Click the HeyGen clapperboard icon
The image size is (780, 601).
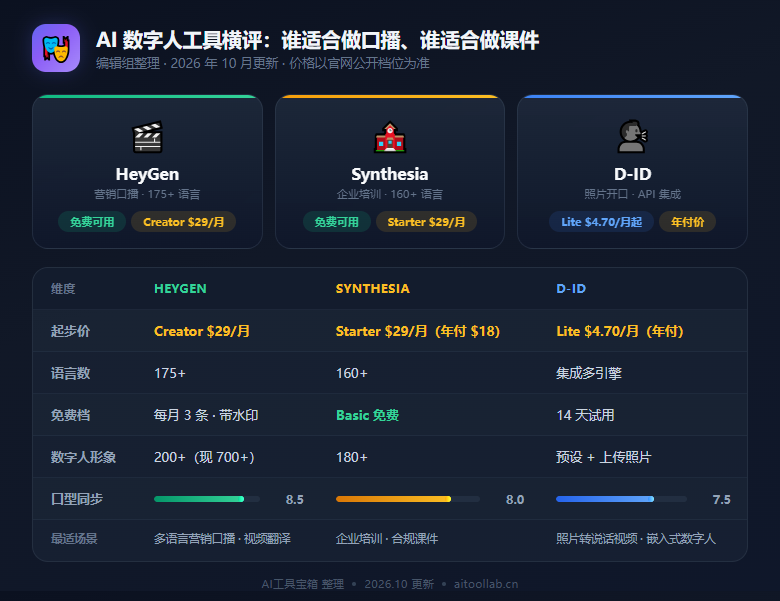pos(147,137)
